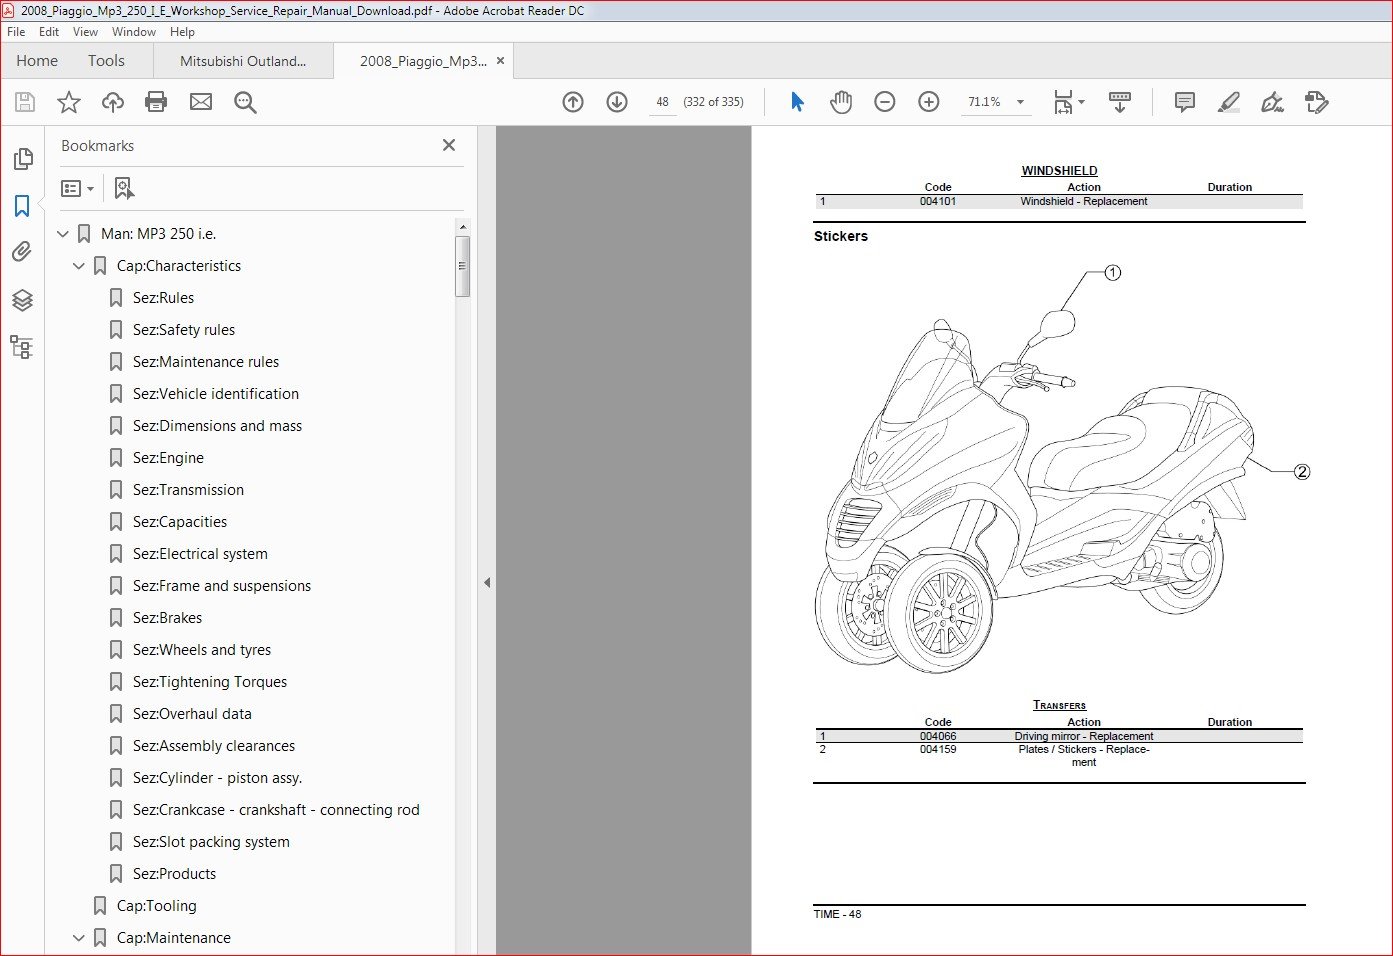The height and width of the screenshot is (956, 1393).
Task: Open Sez:Maintenance rules bookmark
Action: tap(206, 362)
